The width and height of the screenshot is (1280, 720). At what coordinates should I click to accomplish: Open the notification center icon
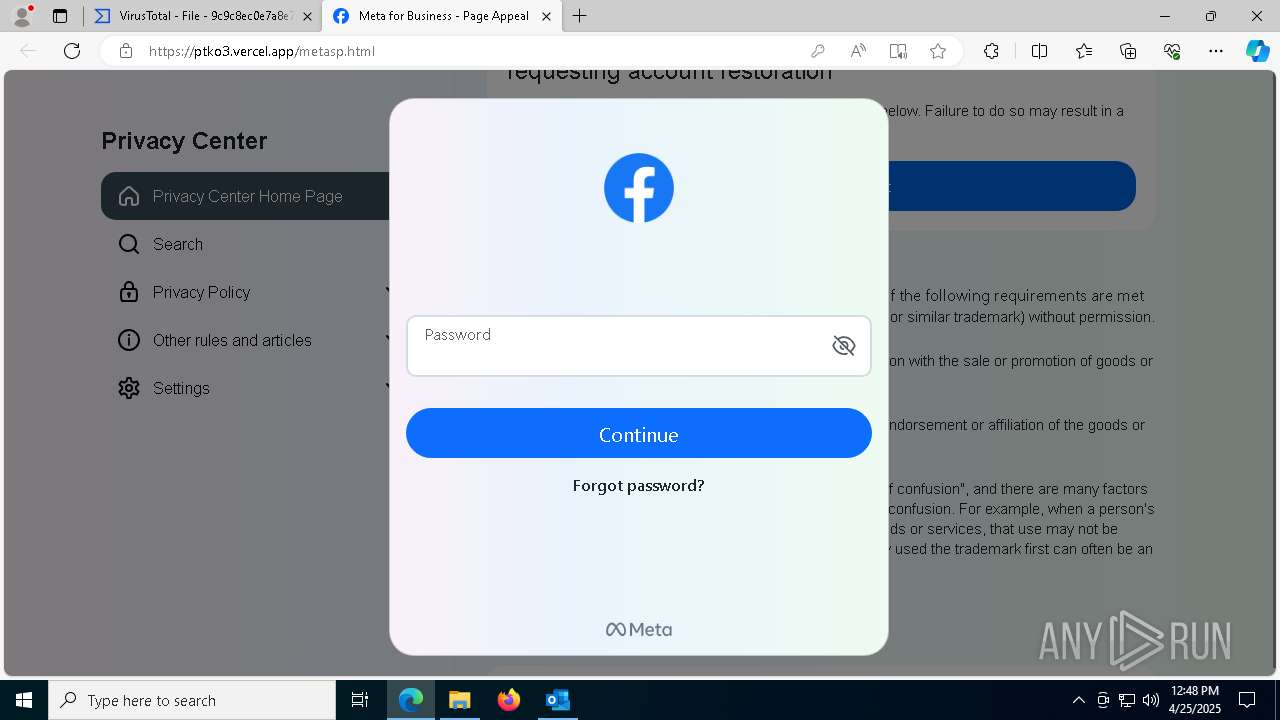pos(1247,700)
